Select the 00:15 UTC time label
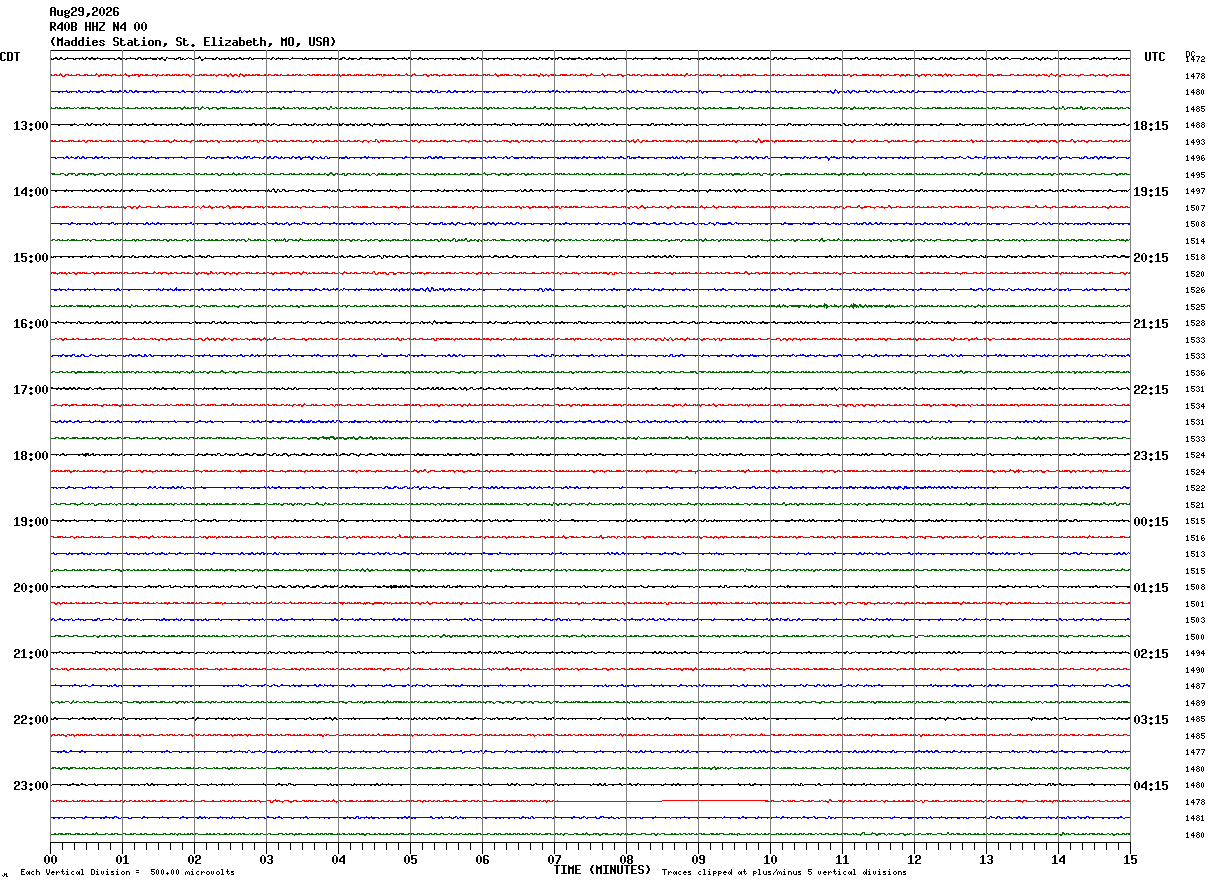The height and width of the screenshot is (886, 1210). tap(1150, 522)
